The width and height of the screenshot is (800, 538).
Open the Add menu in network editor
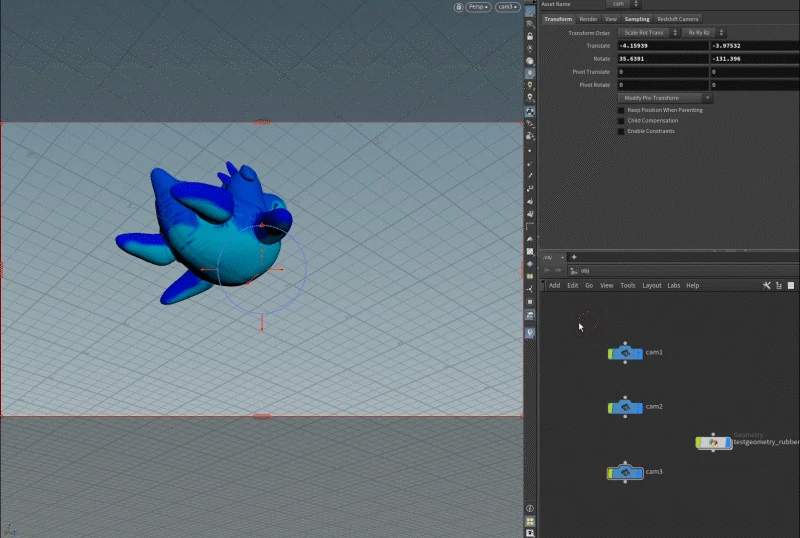coord(555,285)
